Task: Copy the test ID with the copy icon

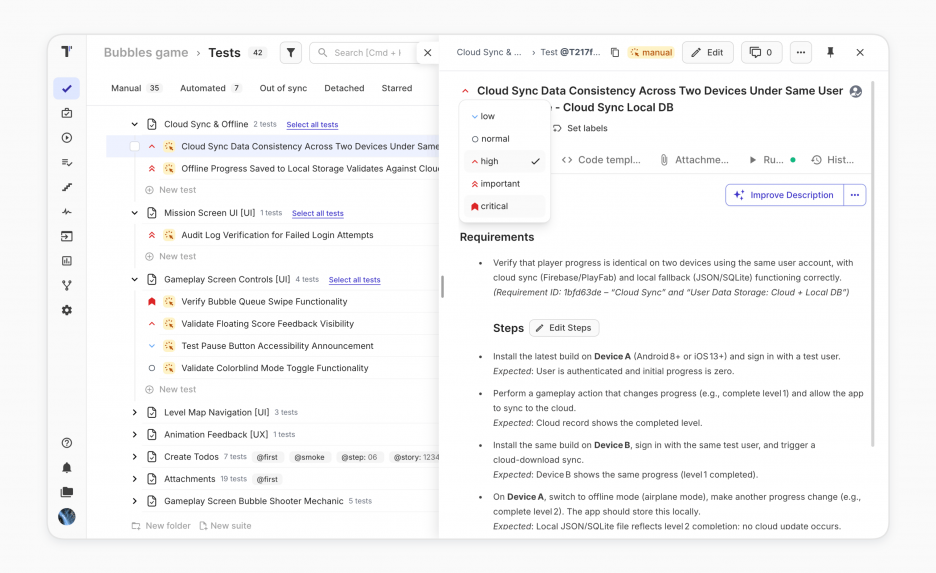Action: (x=615, y=53)
